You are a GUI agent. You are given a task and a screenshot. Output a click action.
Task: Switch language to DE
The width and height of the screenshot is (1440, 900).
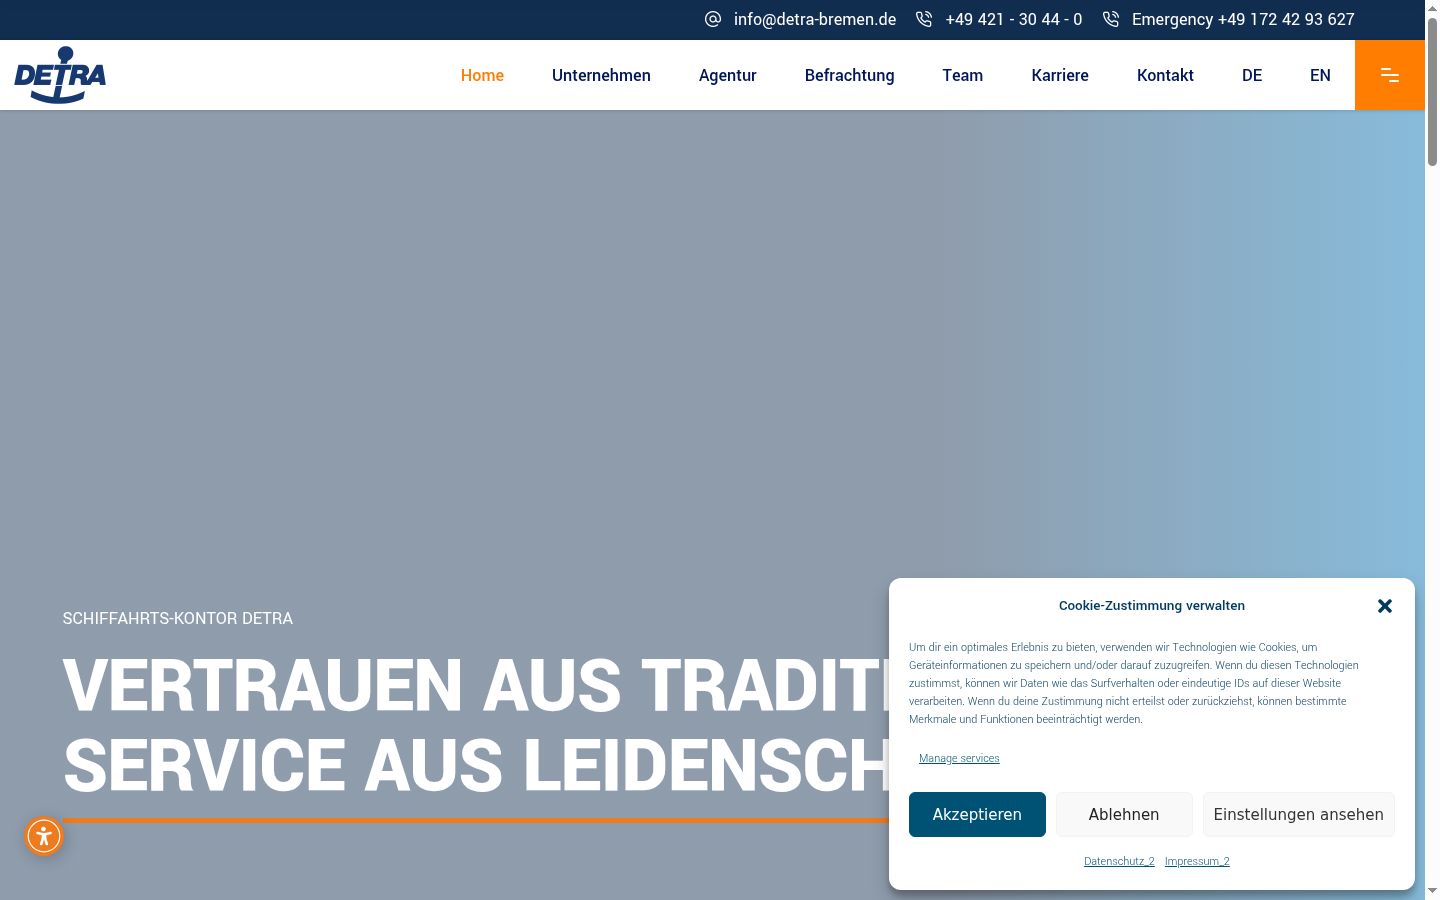1252,75
